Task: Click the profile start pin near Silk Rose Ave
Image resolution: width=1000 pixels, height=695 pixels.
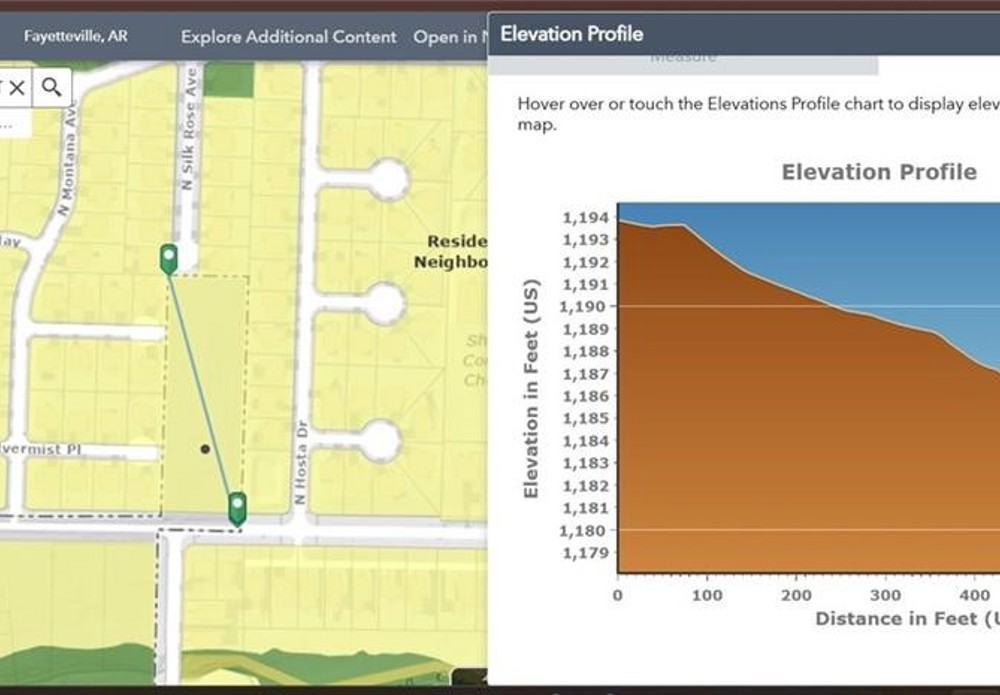Action: point(169,258)
